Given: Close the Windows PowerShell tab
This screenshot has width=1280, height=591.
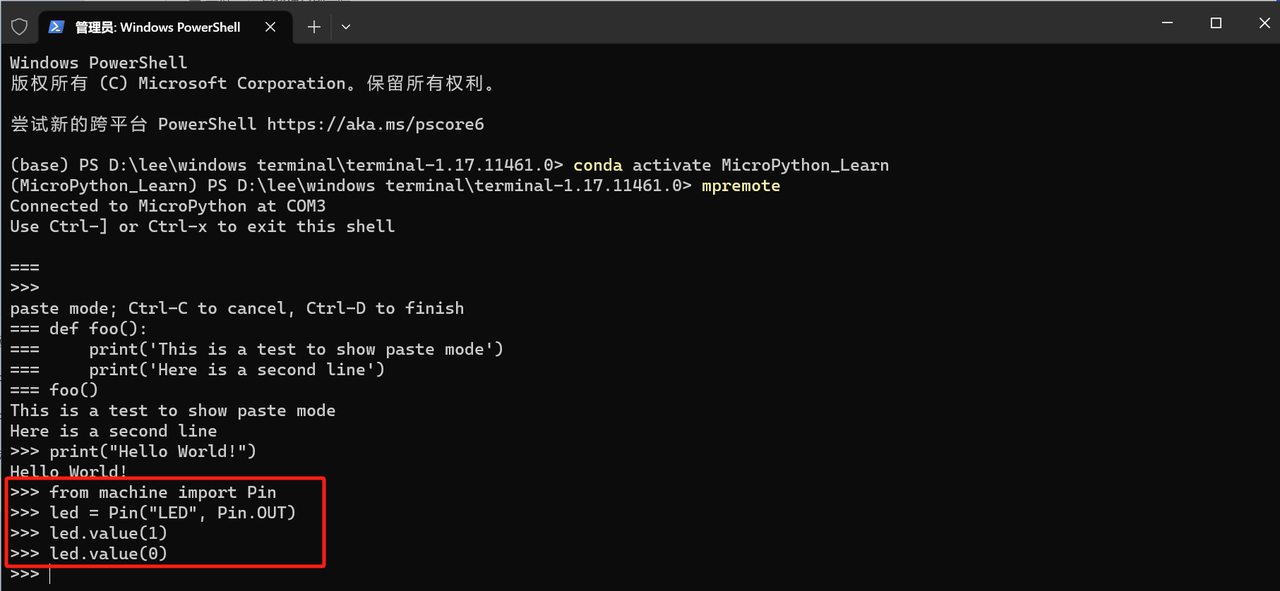Looking at the screenshot, I should pos(270,27).
